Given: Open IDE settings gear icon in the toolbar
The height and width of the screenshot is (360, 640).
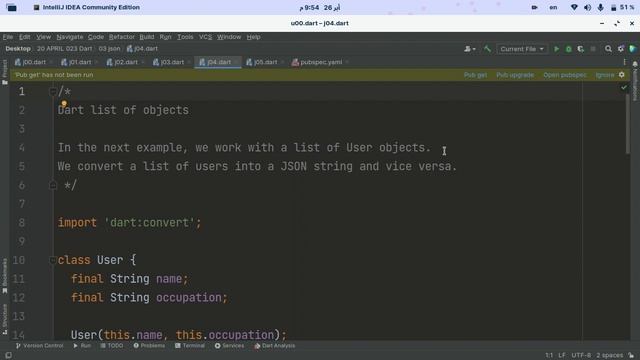Looking at the screenshot, I should (620, 49).
